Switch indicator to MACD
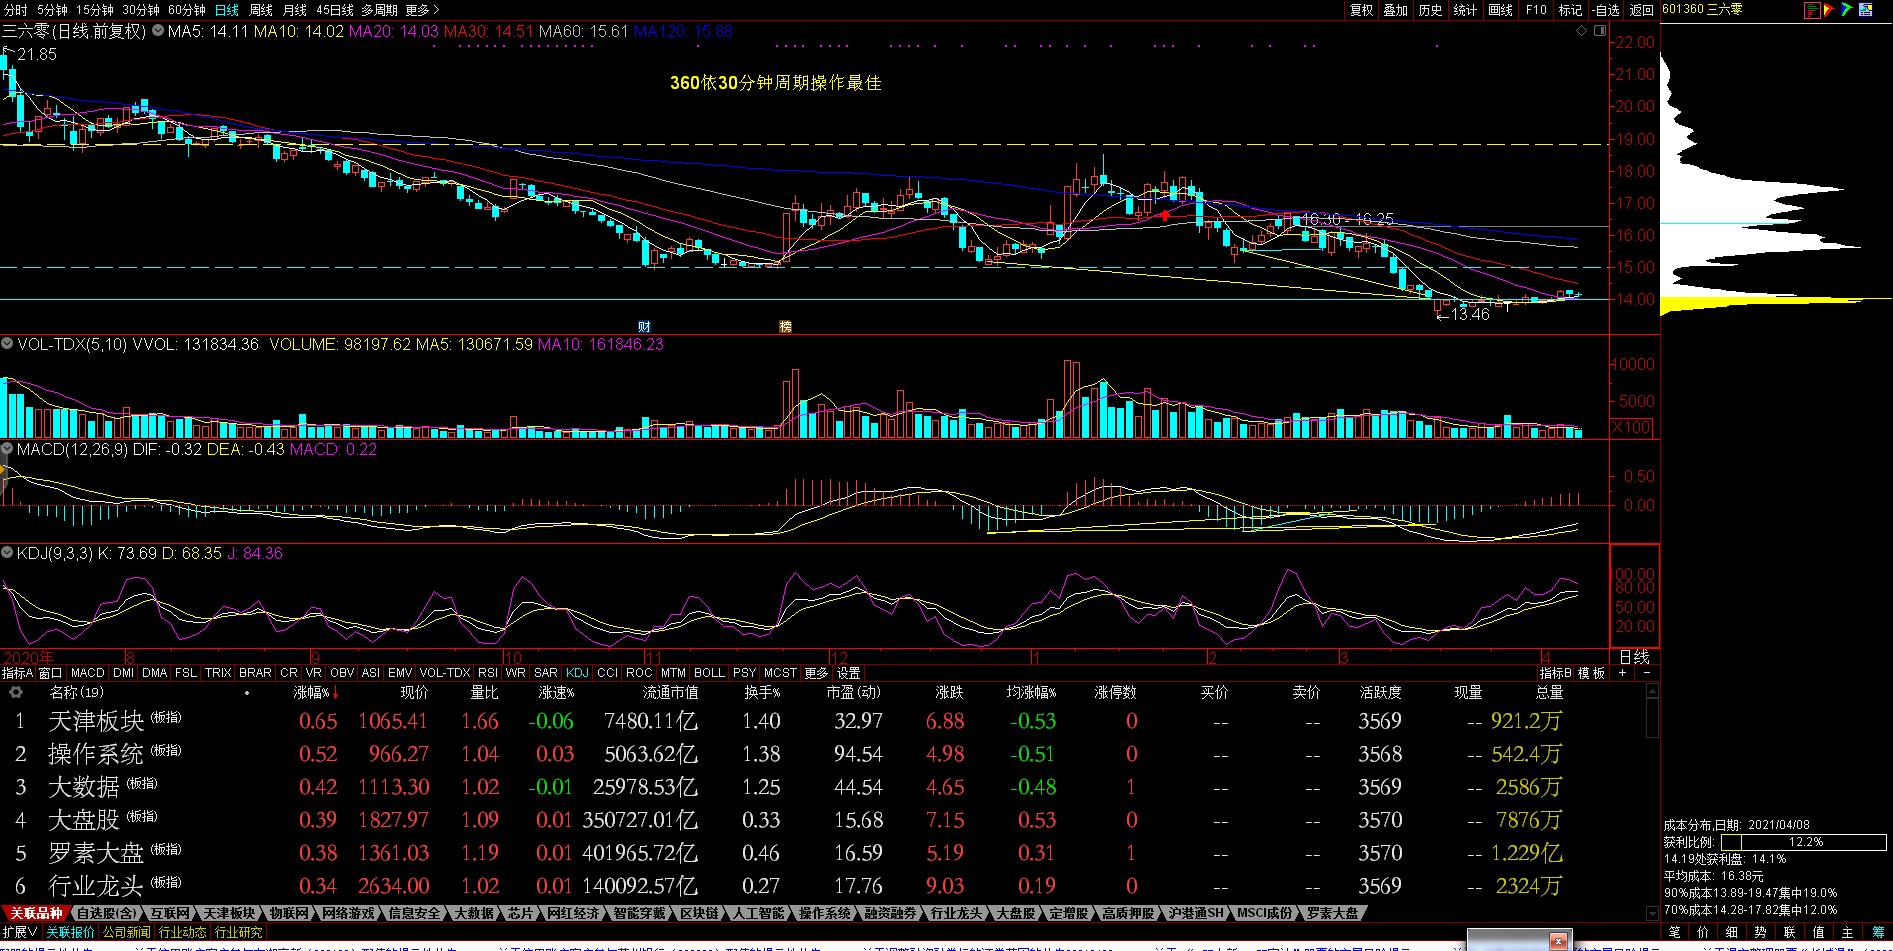 tap(87, 673)
